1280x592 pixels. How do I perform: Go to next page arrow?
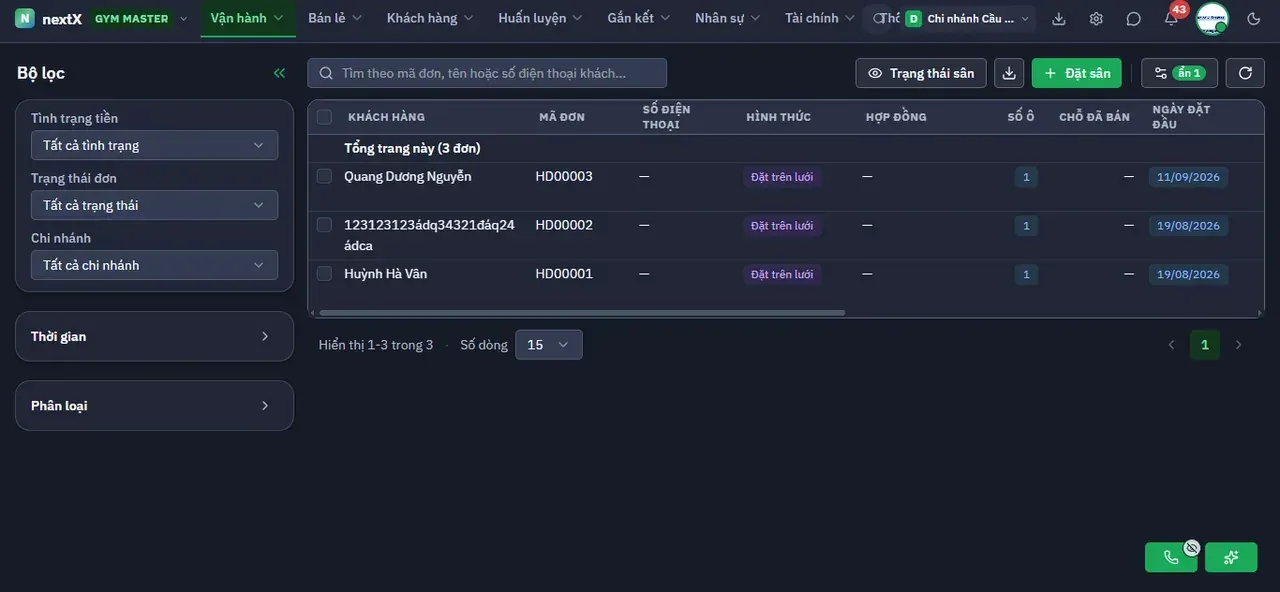[1238, 345]
